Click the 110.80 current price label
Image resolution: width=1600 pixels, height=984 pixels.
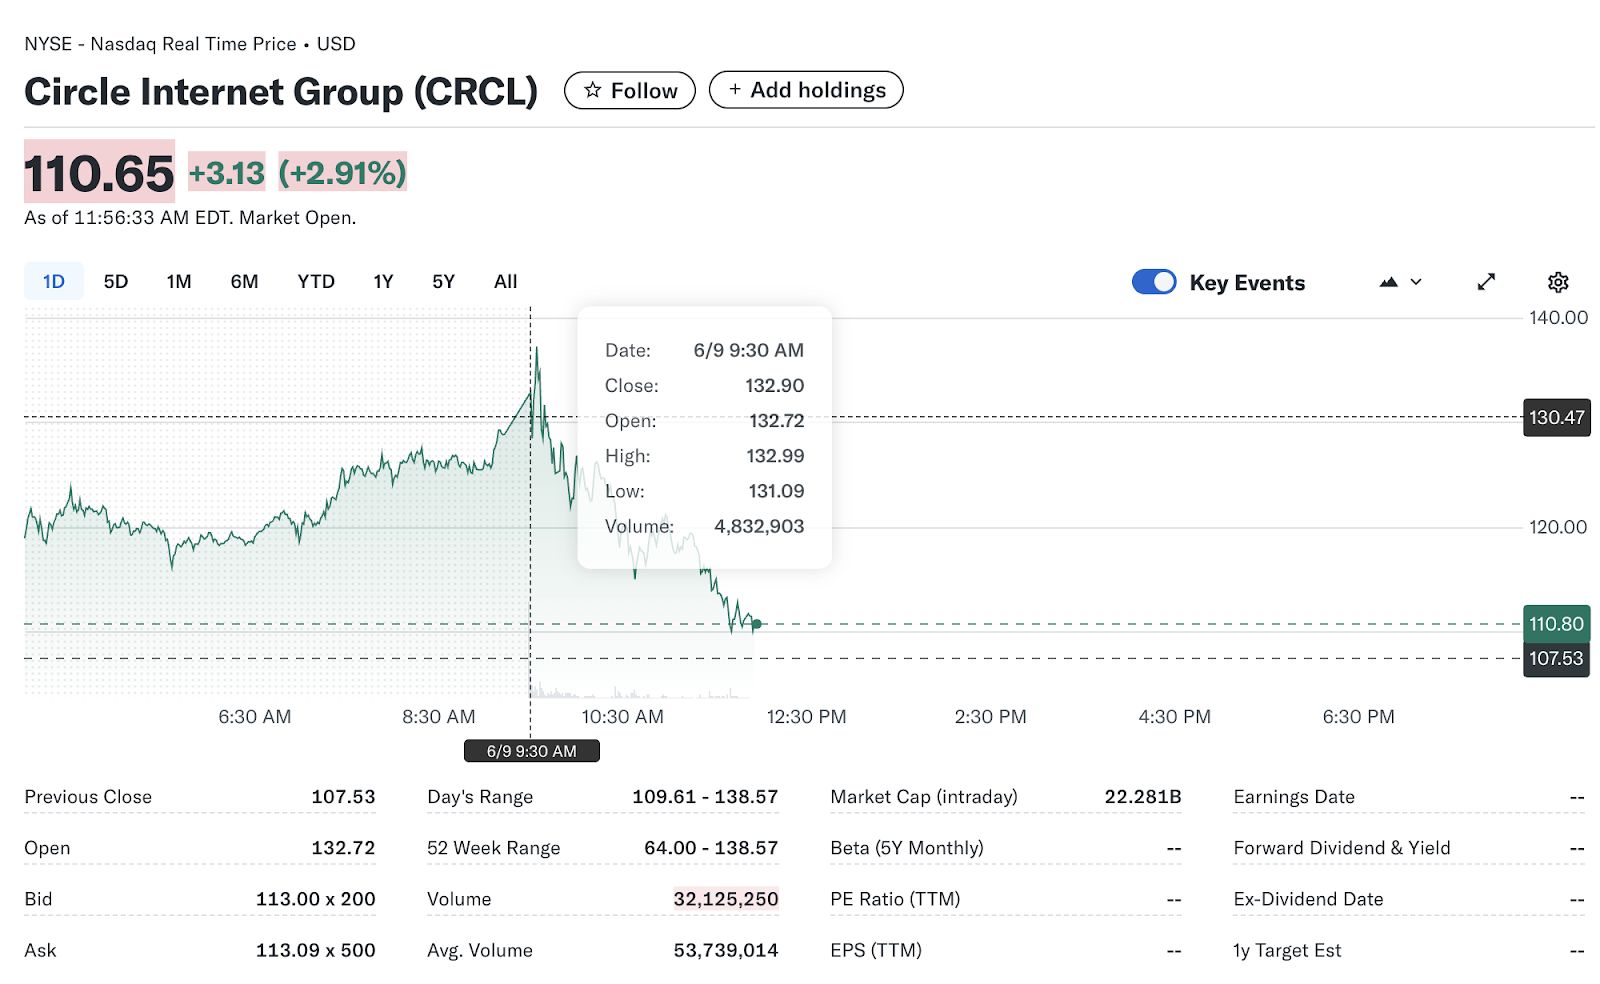(1556, 624)
